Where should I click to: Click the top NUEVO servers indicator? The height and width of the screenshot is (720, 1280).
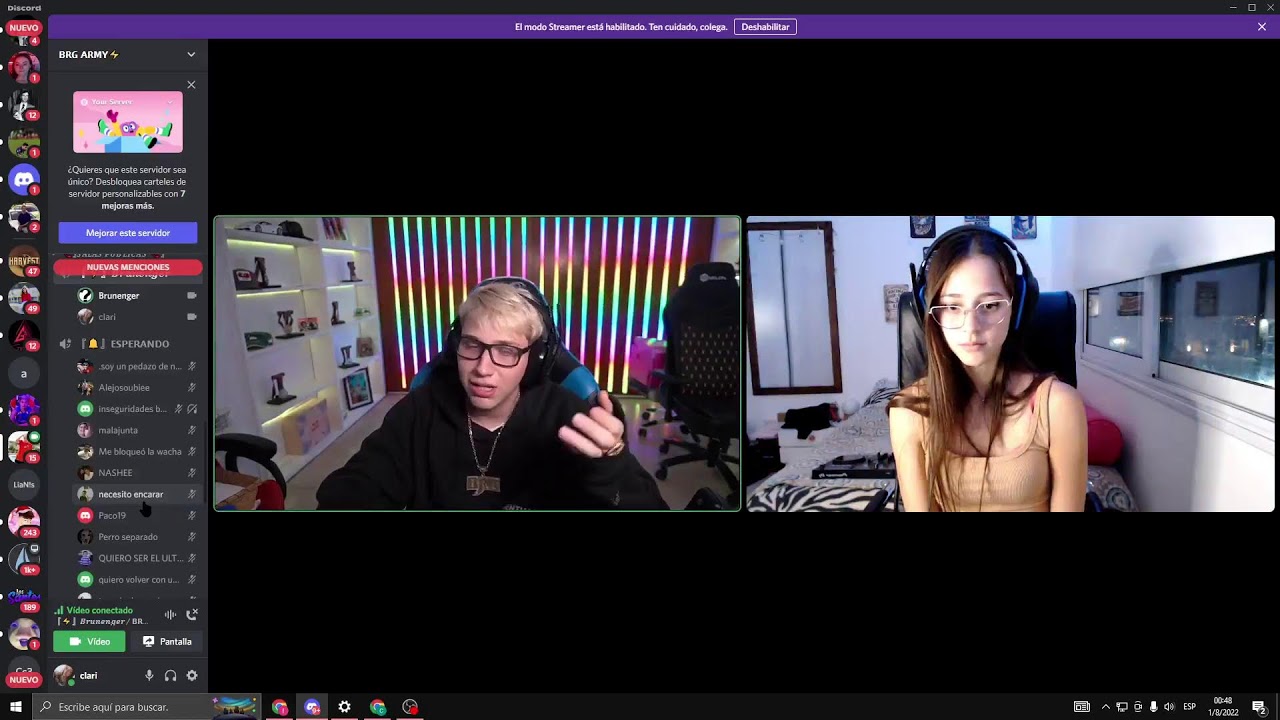point(24,28)
